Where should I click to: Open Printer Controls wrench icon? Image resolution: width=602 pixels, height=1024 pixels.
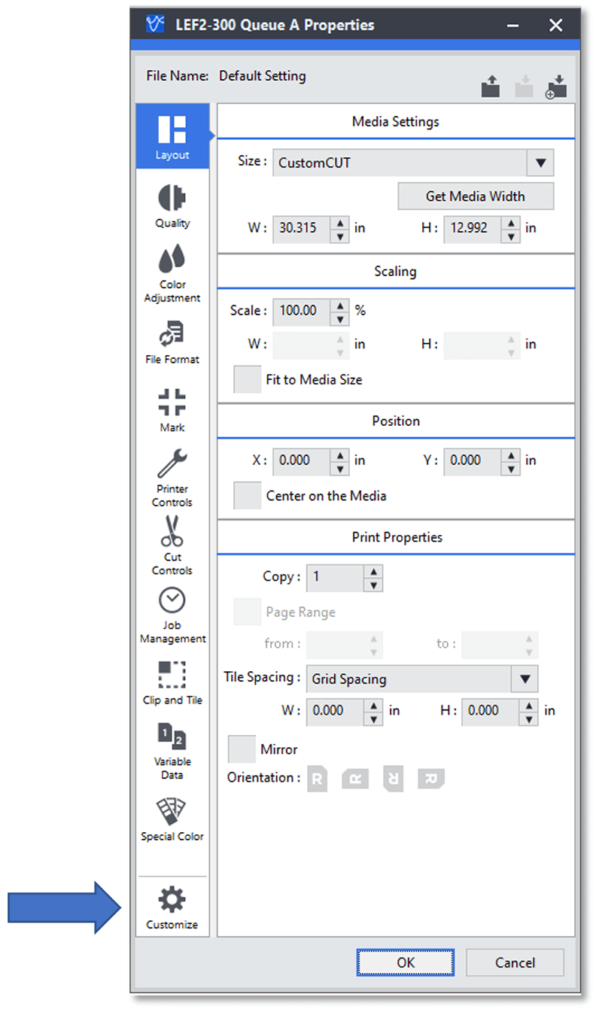(x=172, y=477)
